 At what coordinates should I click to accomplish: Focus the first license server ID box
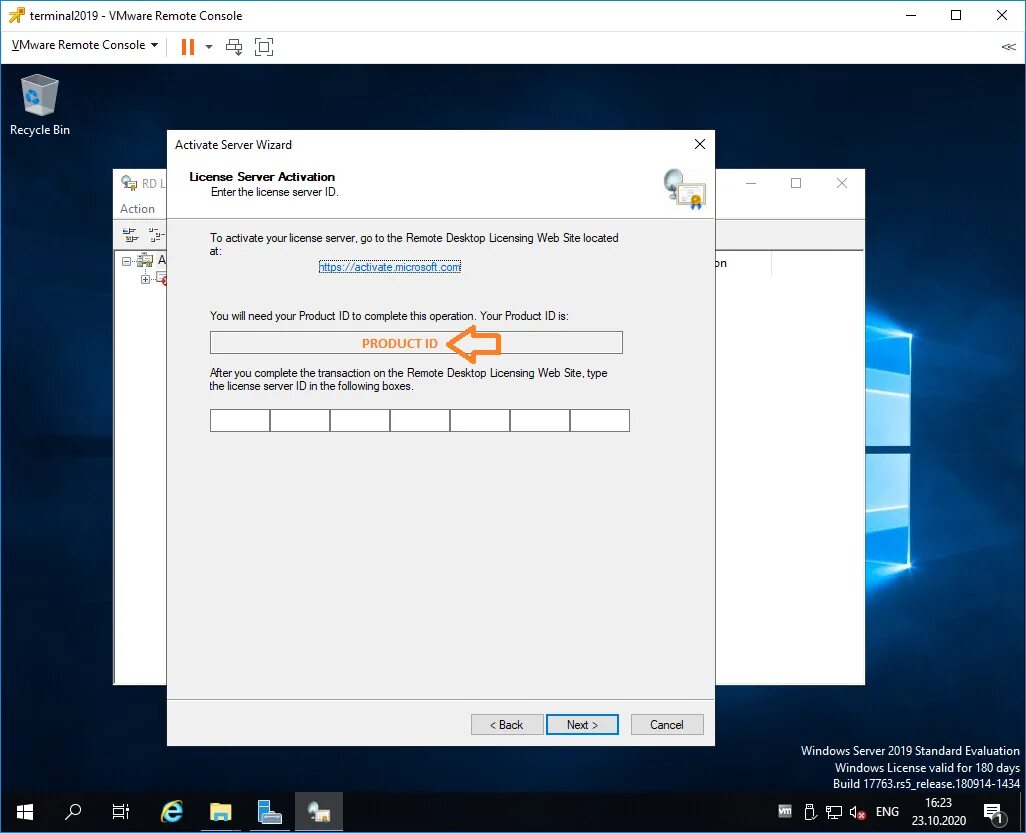click(x=239, y=420)
